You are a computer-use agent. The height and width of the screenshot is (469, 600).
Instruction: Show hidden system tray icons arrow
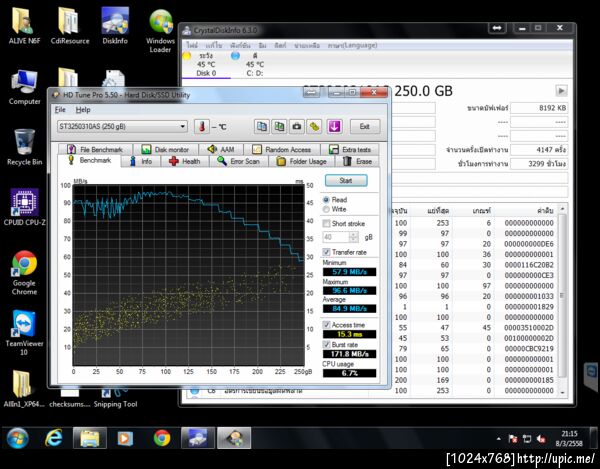coord(498,439)
